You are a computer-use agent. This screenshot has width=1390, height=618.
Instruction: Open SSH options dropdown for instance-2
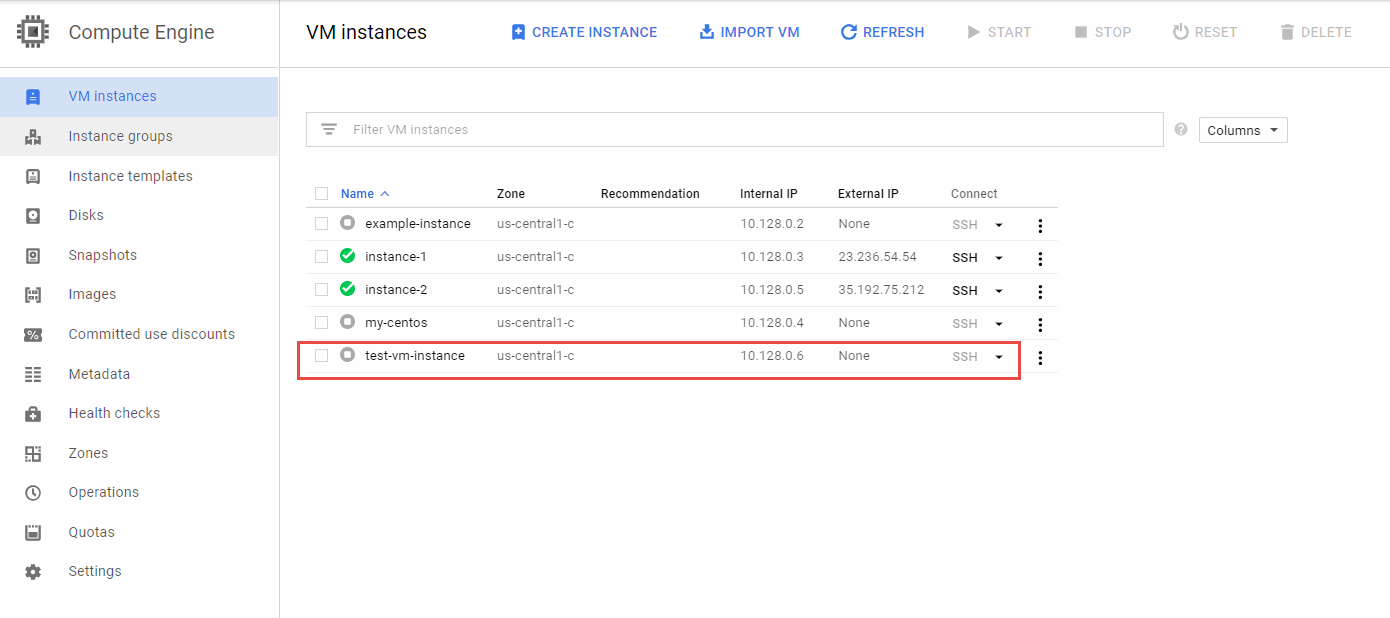[x=998, y=290]
